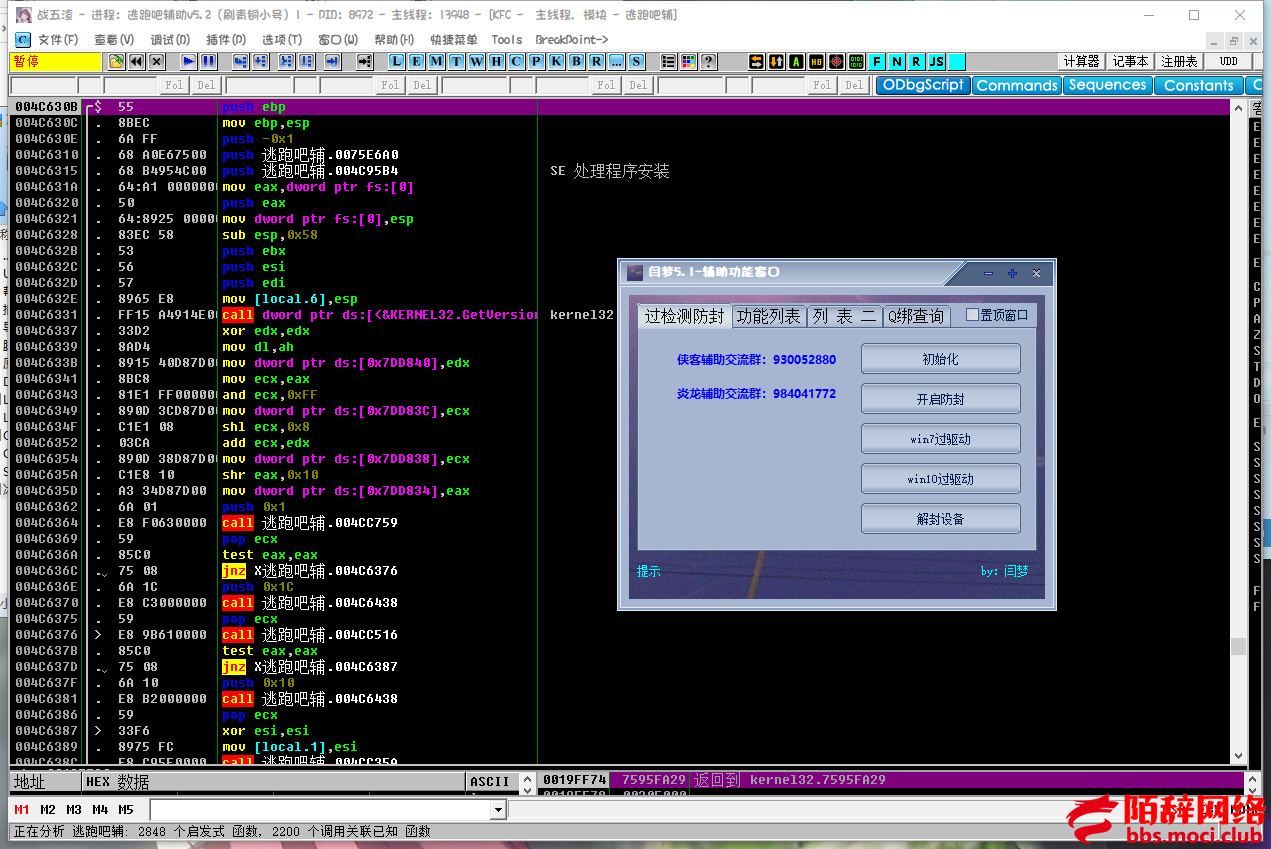The width and height of the screenshot is (1271, 849).
Task: Click the win10过驱动 button
Action: (x=940, y=479)
